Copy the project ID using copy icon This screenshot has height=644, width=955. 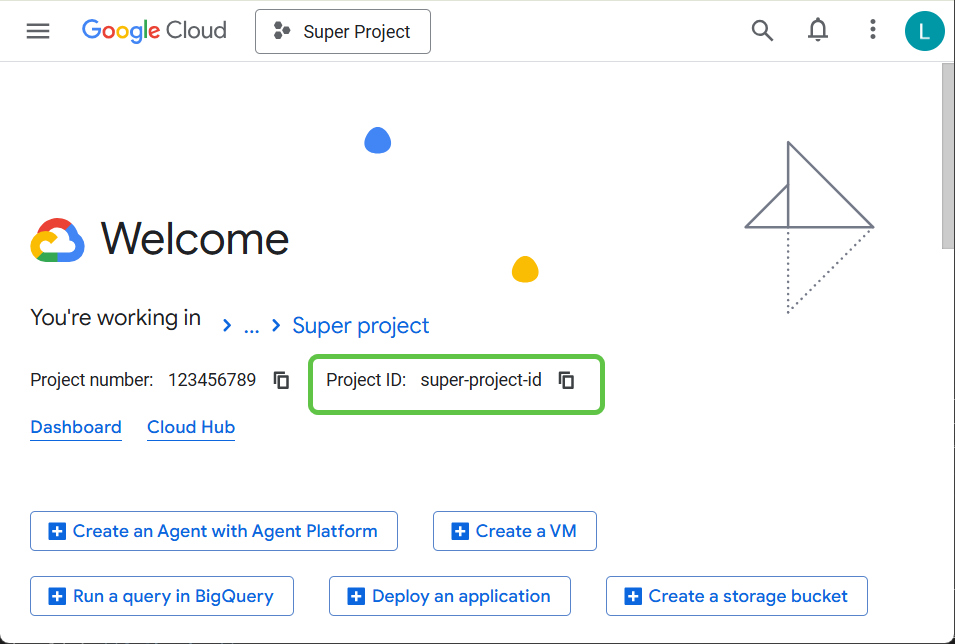point(567,380)
